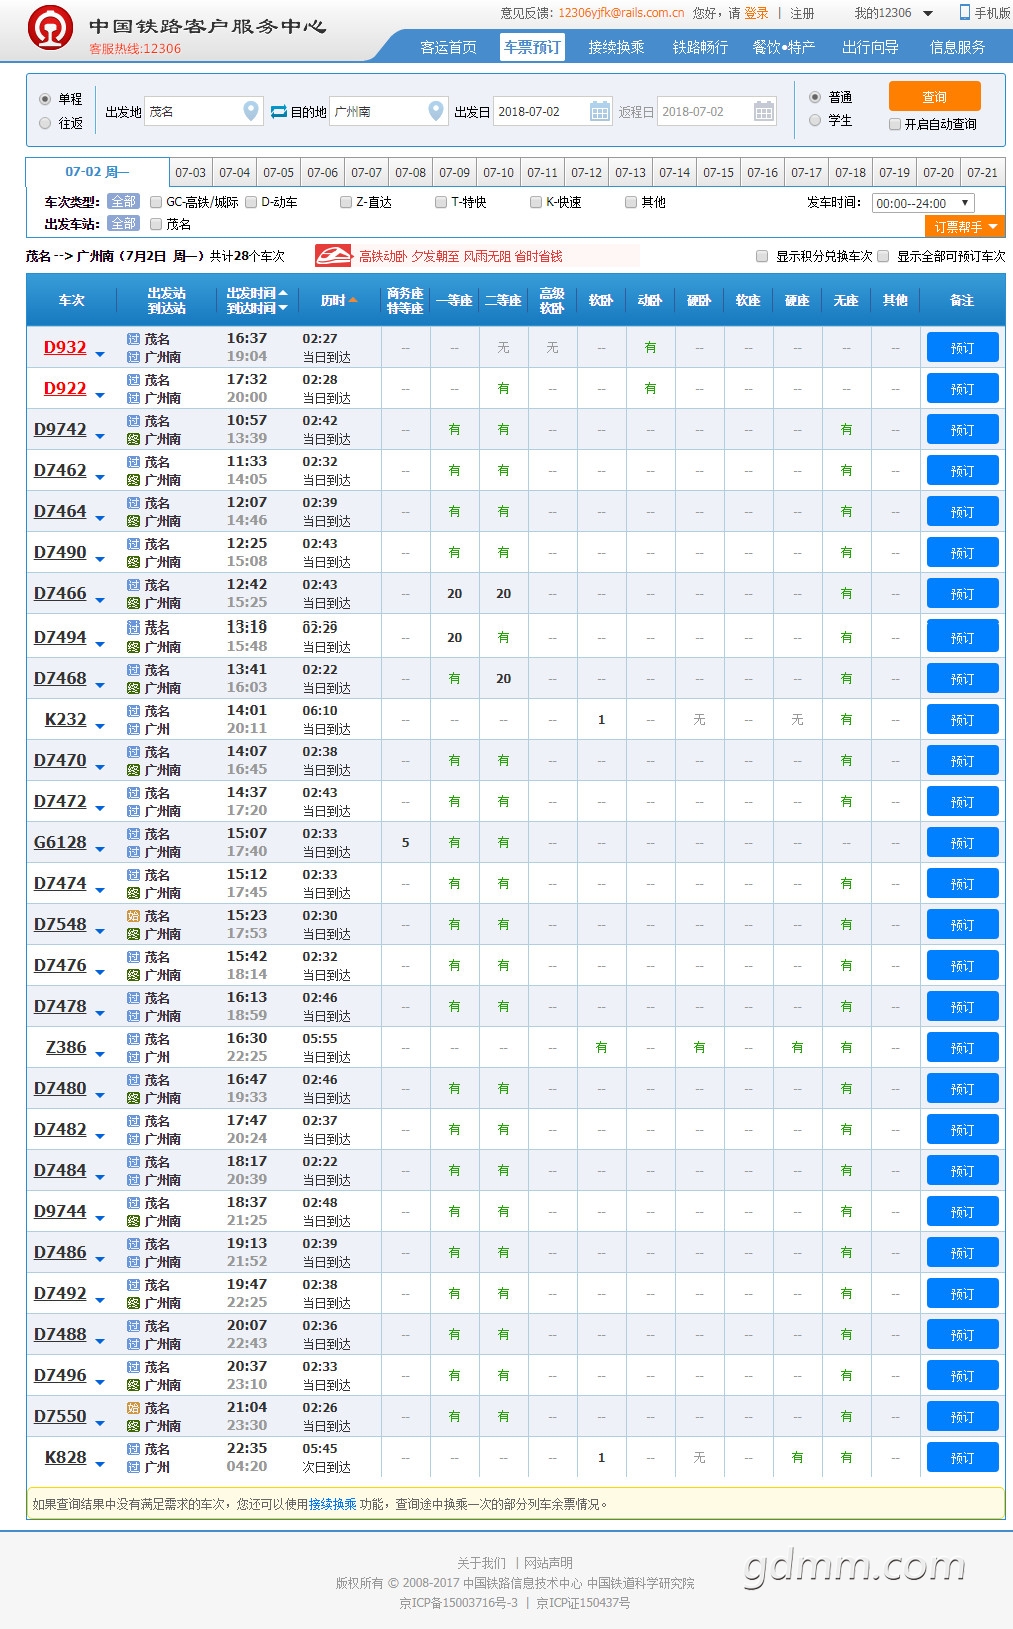Open the 返程日 calendar icon
This screenshot has width=1013, height=1629.
764,111
